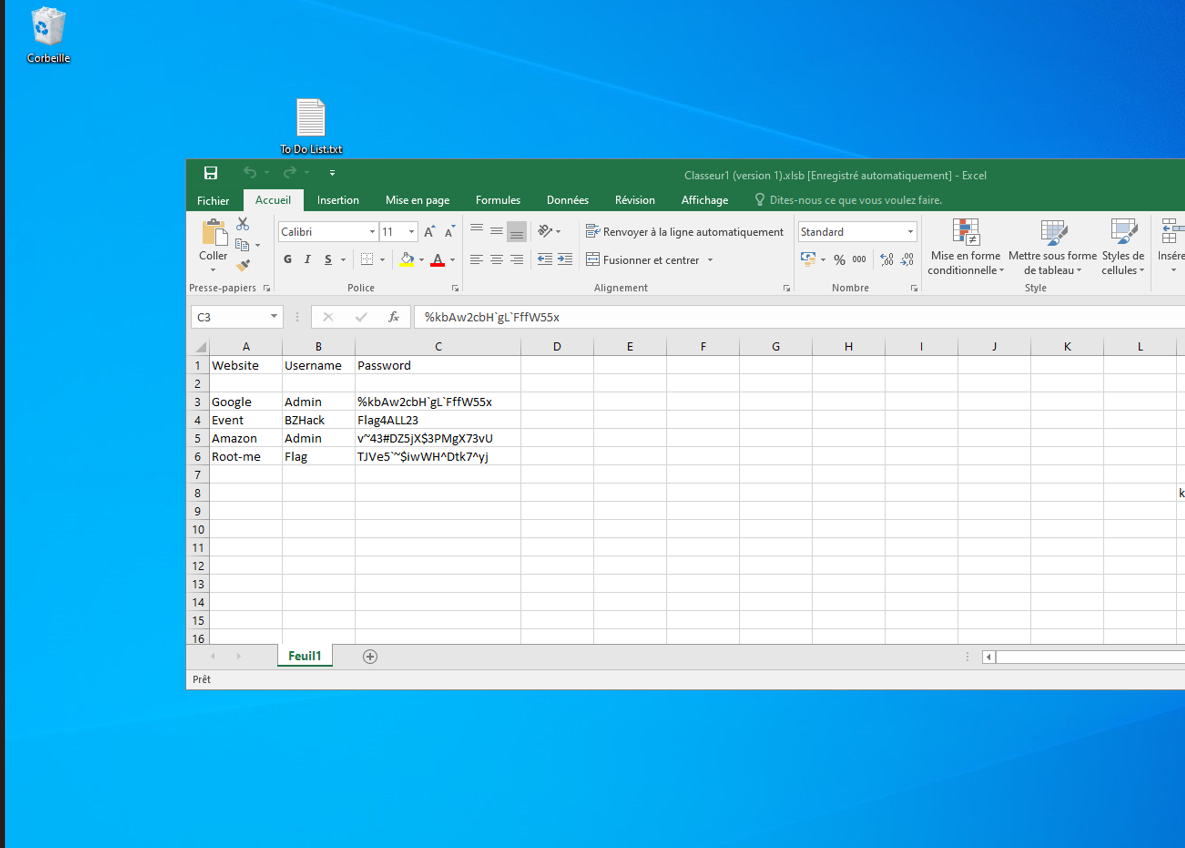Align text right in the ribbon

(x=517, y=259)
